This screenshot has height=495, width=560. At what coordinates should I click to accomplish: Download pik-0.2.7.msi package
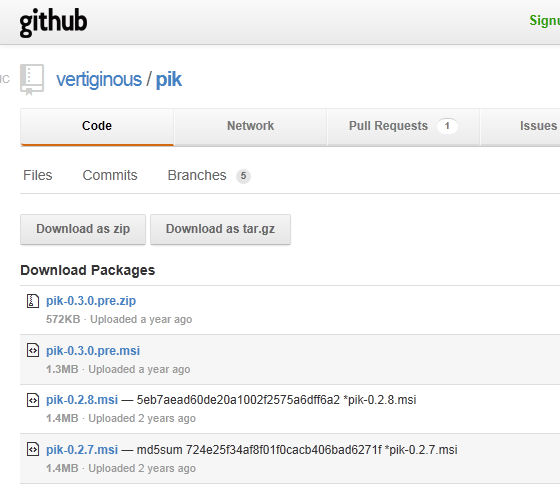point(82,449)
